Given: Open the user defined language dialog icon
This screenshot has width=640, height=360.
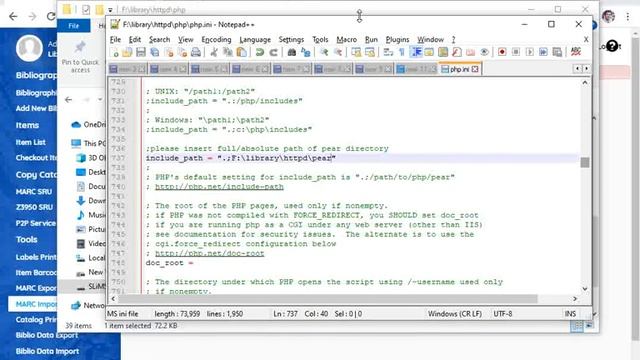Looking at the screenshot, I should click(429, 52).
